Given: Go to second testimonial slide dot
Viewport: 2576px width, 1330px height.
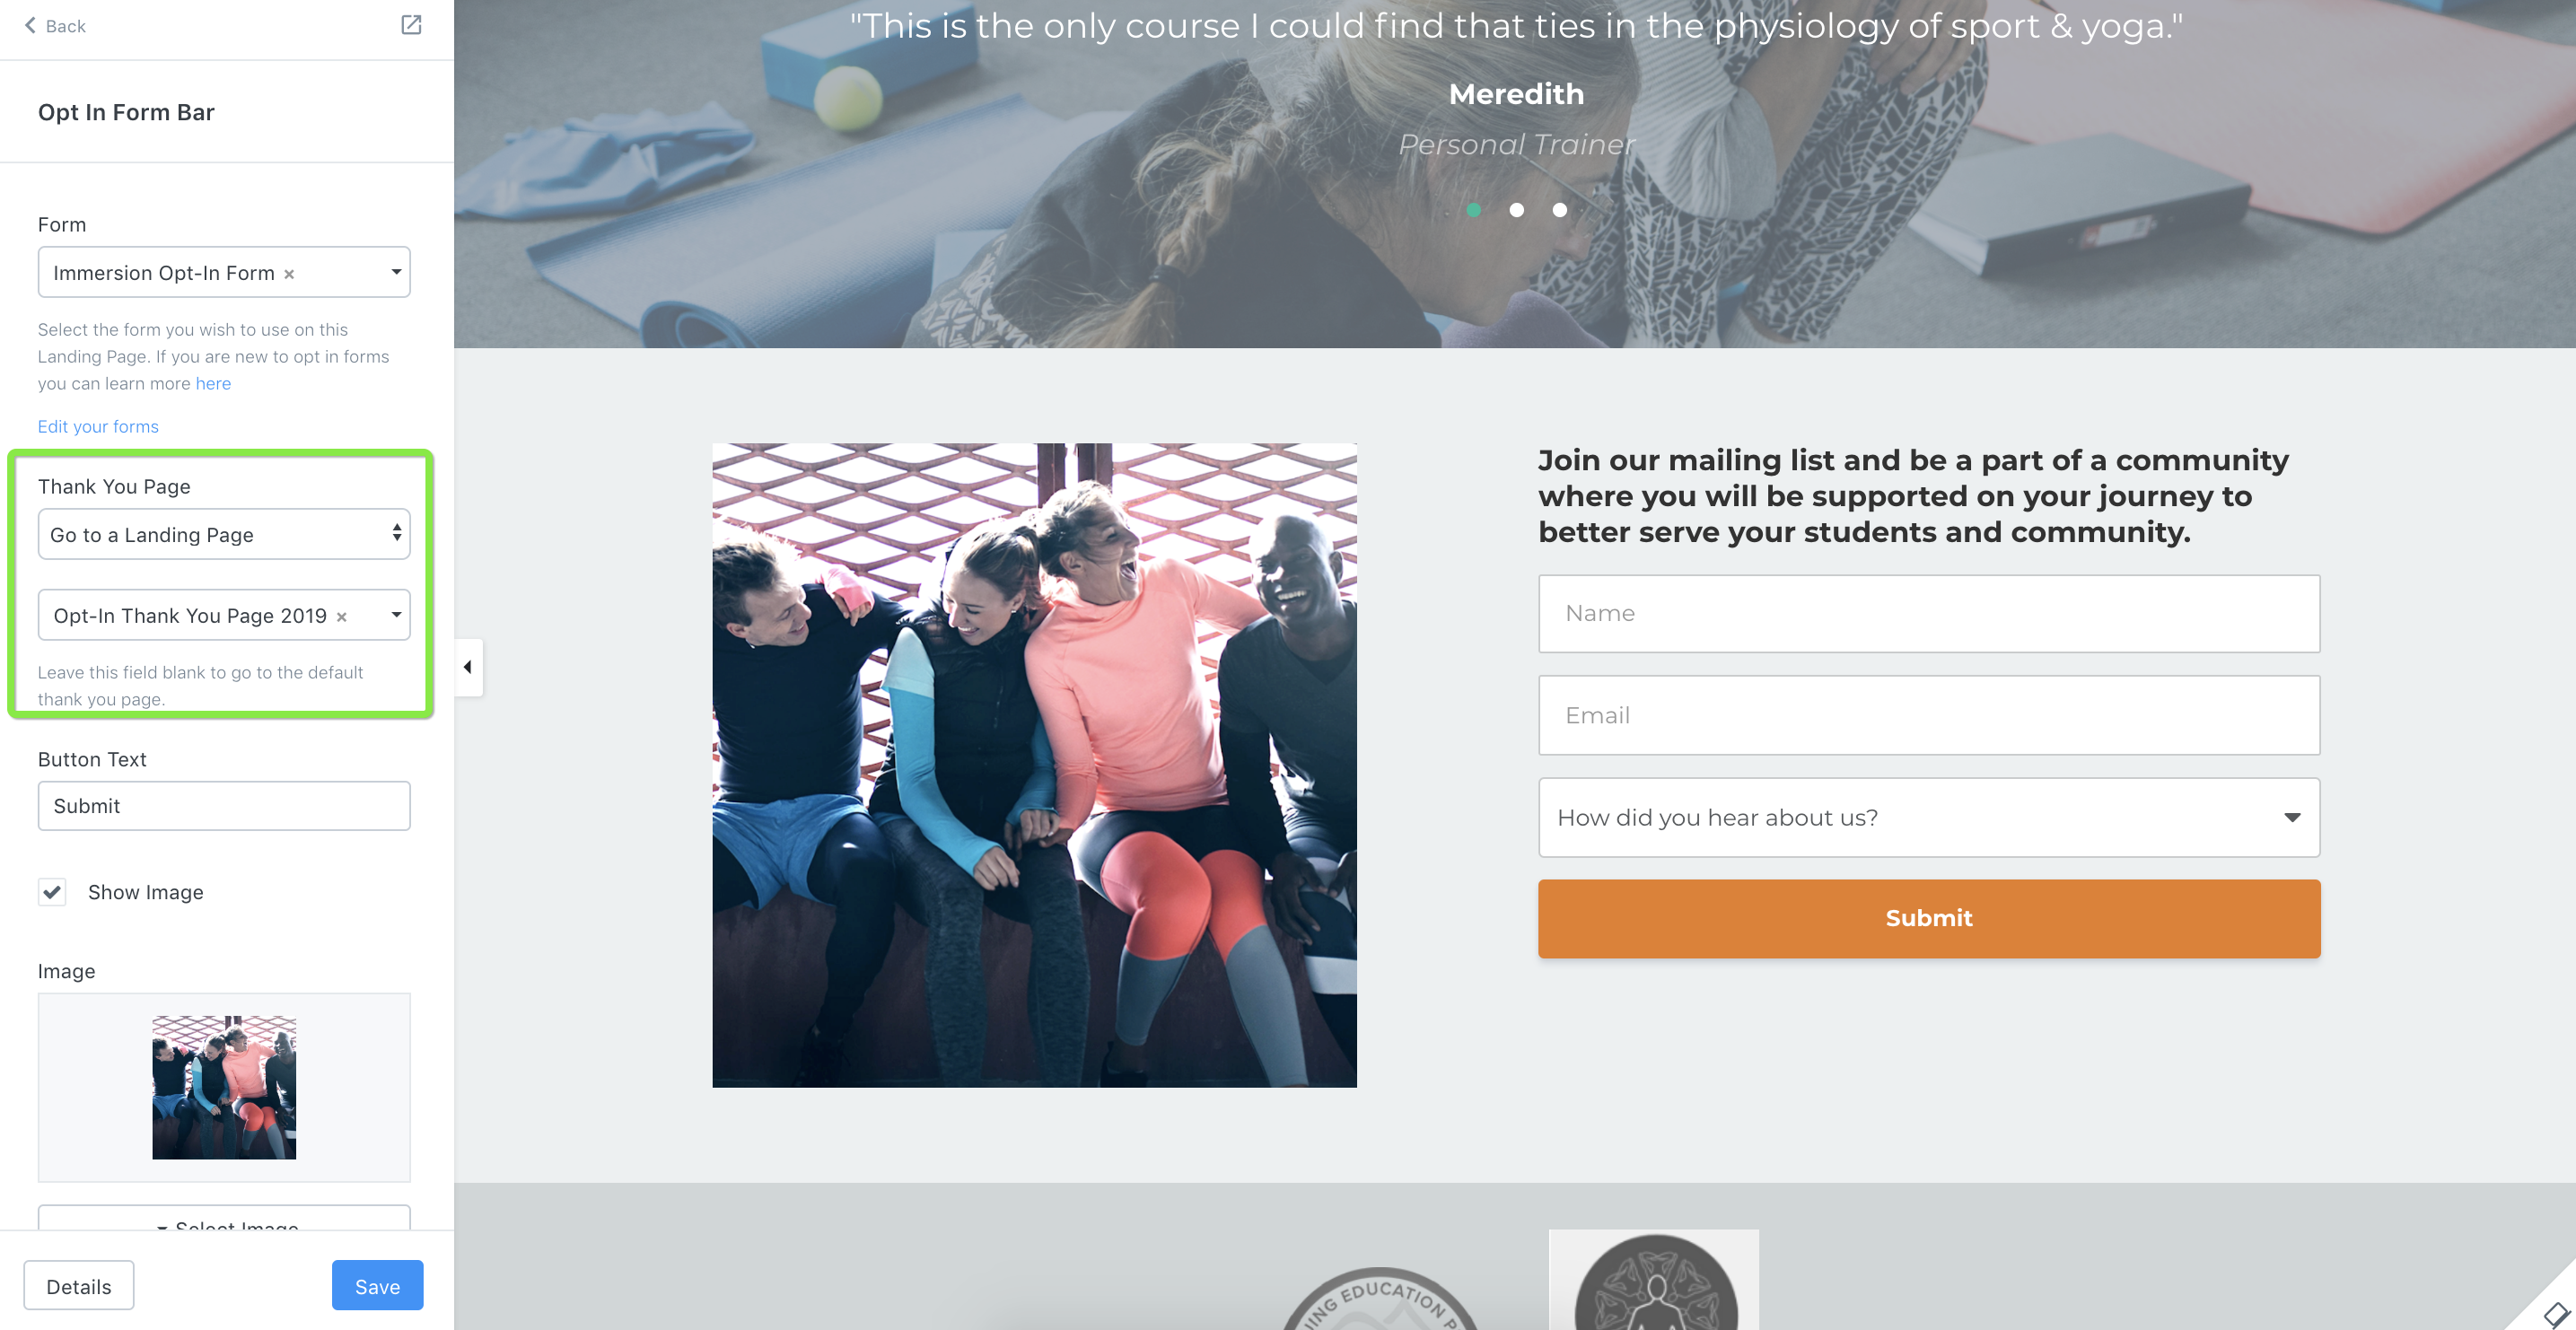Looking at the screenshot, I should (x=1516, y=210).
